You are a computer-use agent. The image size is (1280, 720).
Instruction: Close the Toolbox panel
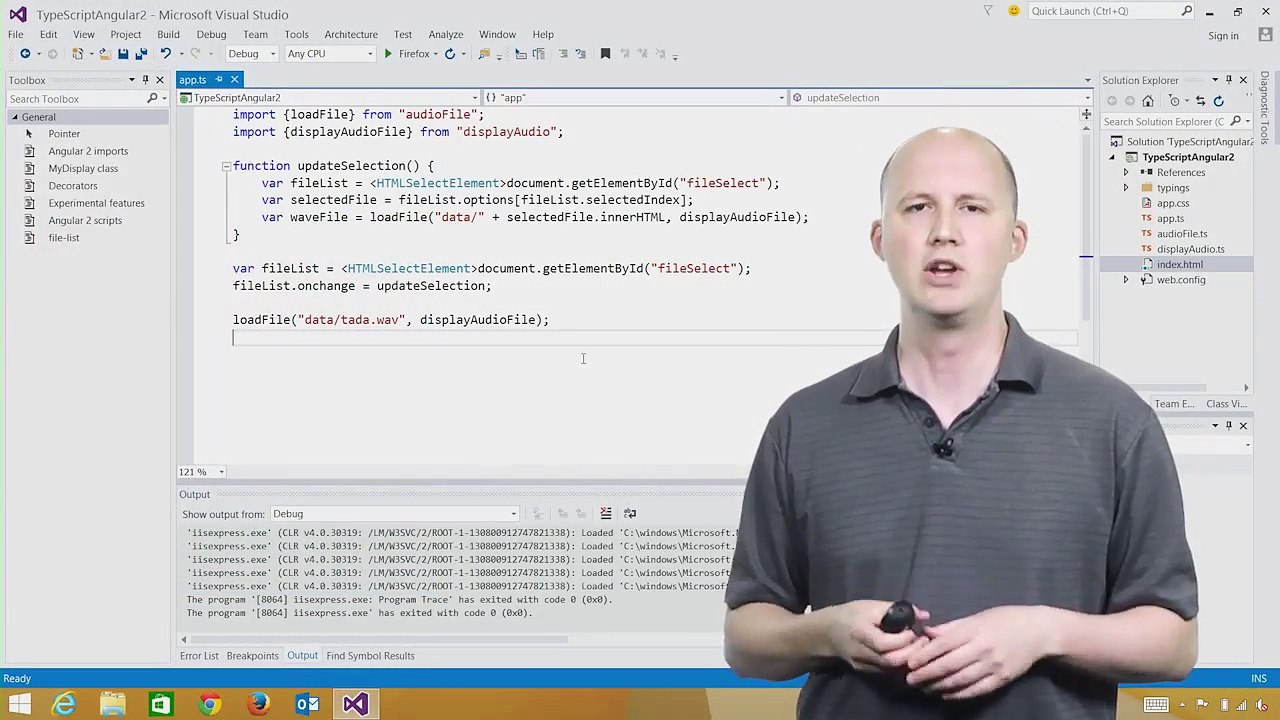(x=160, y=80)
